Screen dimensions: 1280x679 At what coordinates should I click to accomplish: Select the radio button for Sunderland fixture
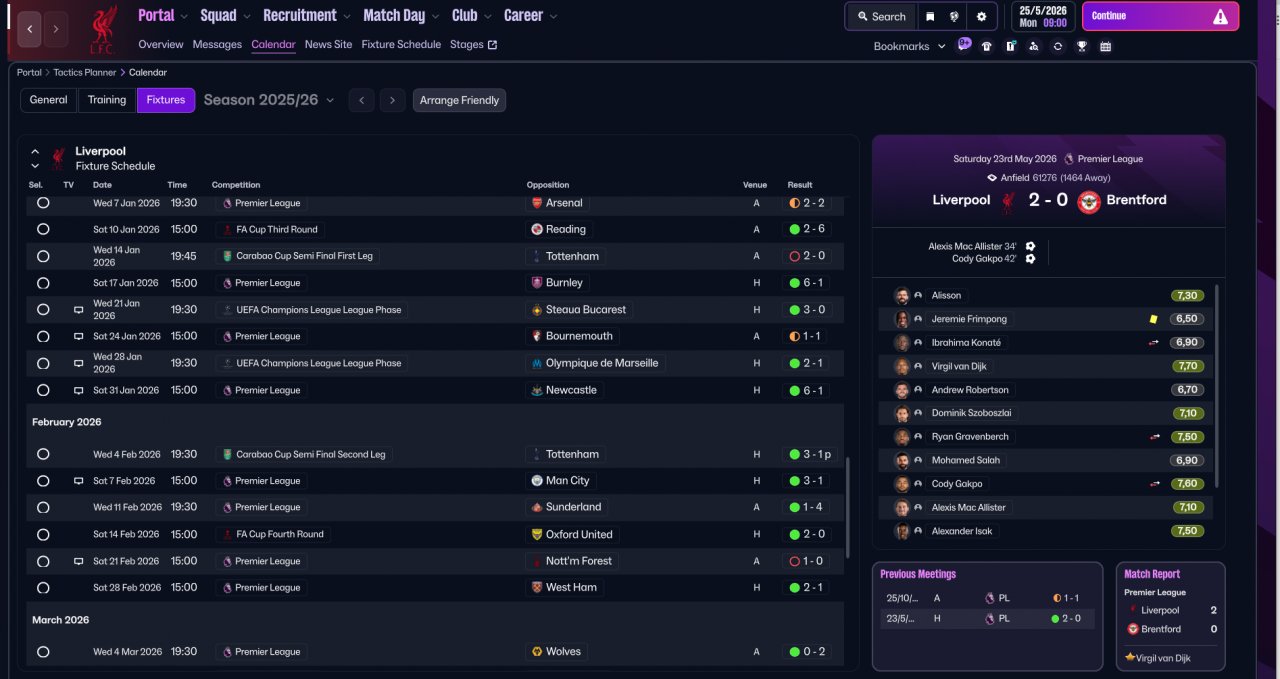43,507
